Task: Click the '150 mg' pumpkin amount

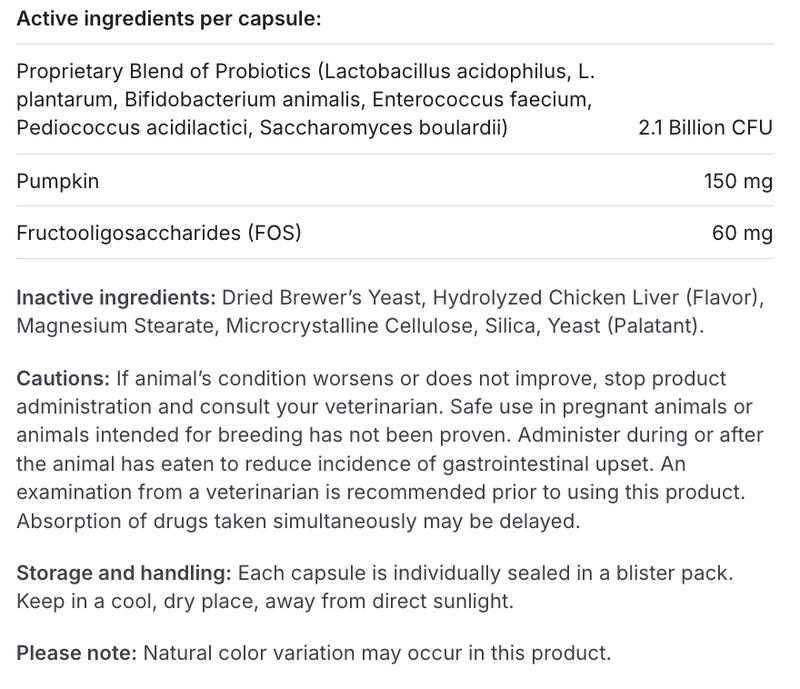Action: [738, 181]
